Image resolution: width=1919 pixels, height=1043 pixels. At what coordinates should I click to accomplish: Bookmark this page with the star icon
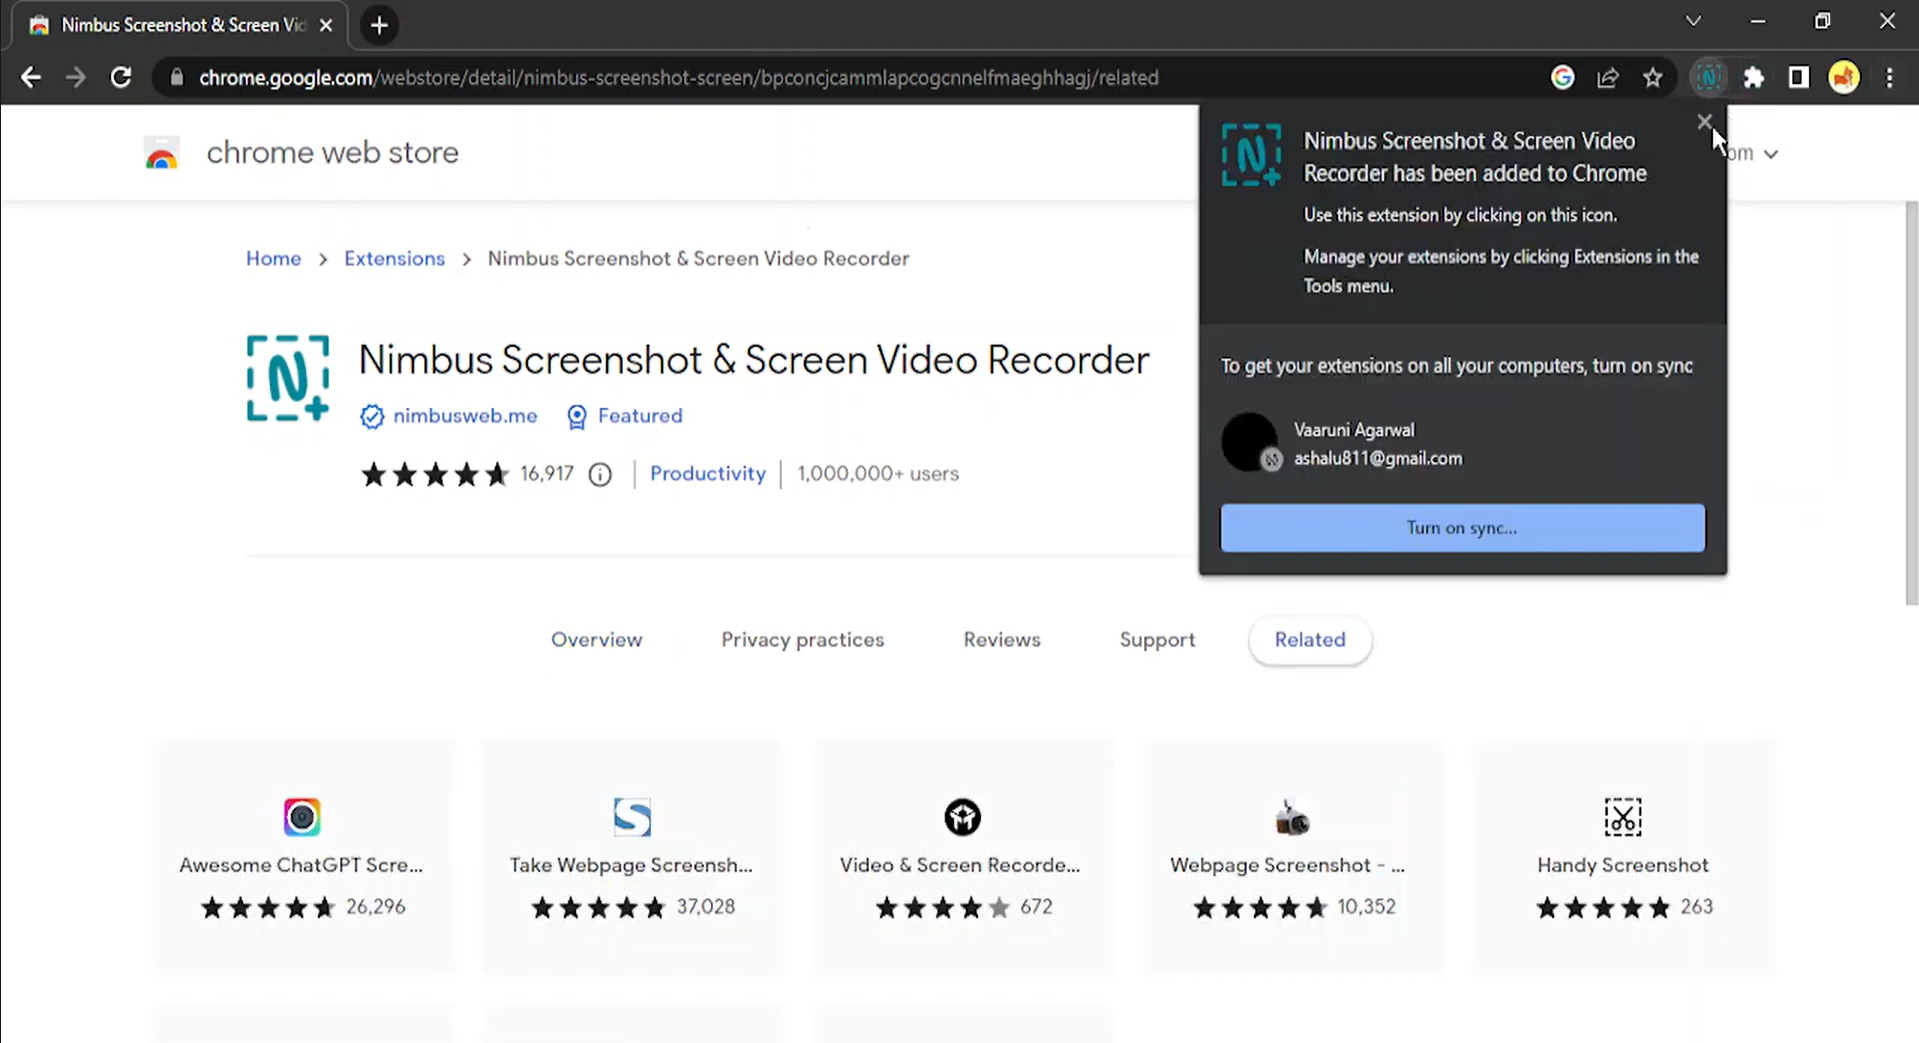tap(1653, 77)
